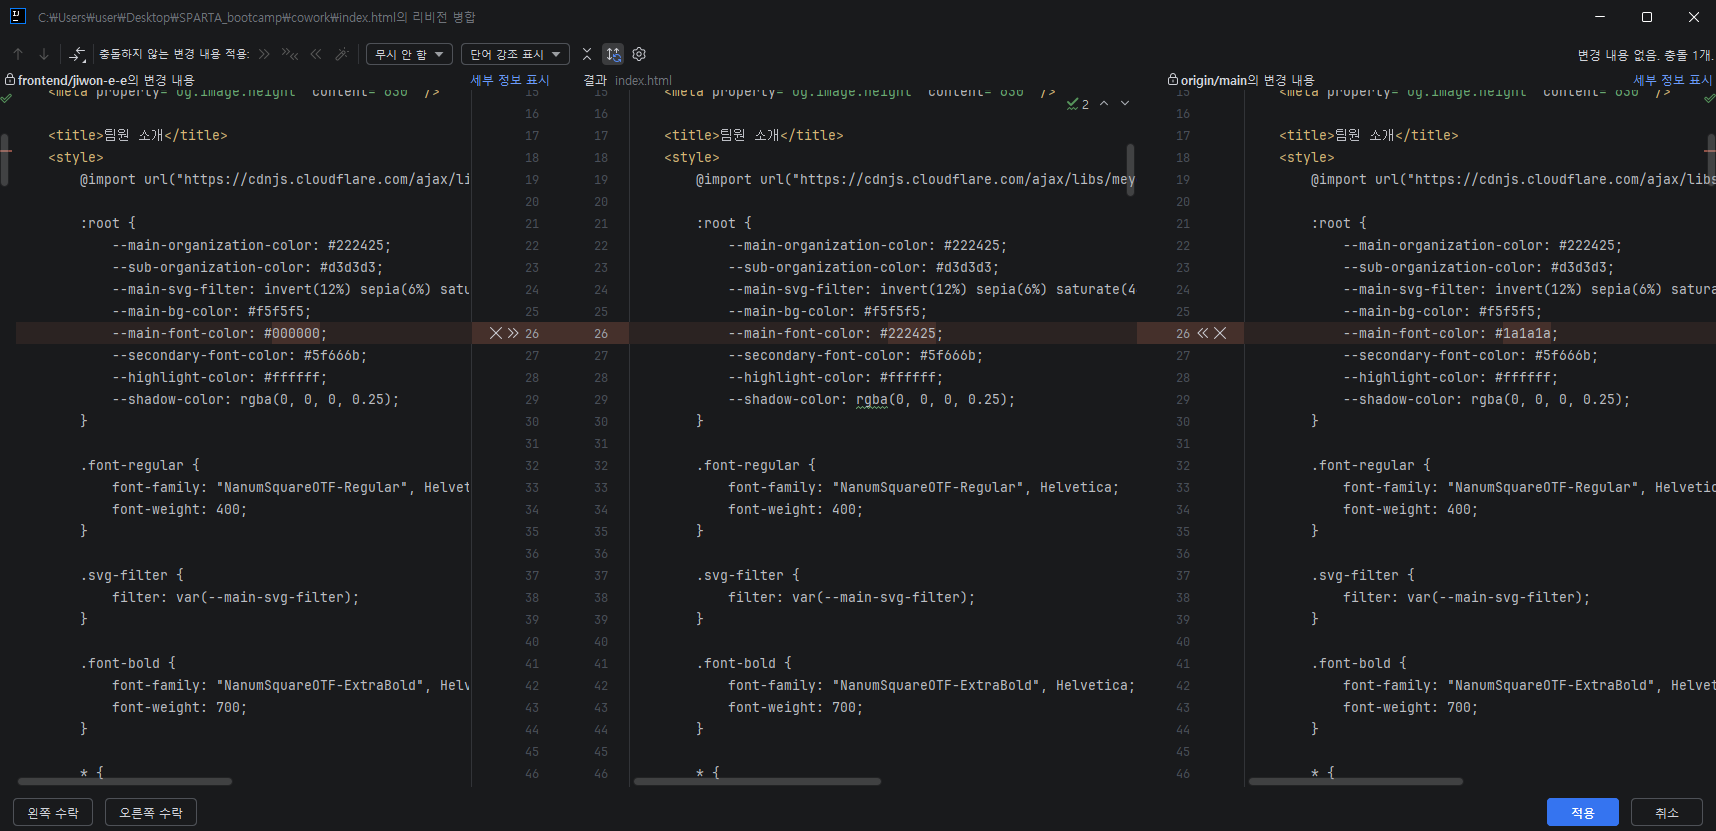Click '.font-bold {' line in the right pane
Viewport: 1716px width, 831px height.
coord(1359,663)
